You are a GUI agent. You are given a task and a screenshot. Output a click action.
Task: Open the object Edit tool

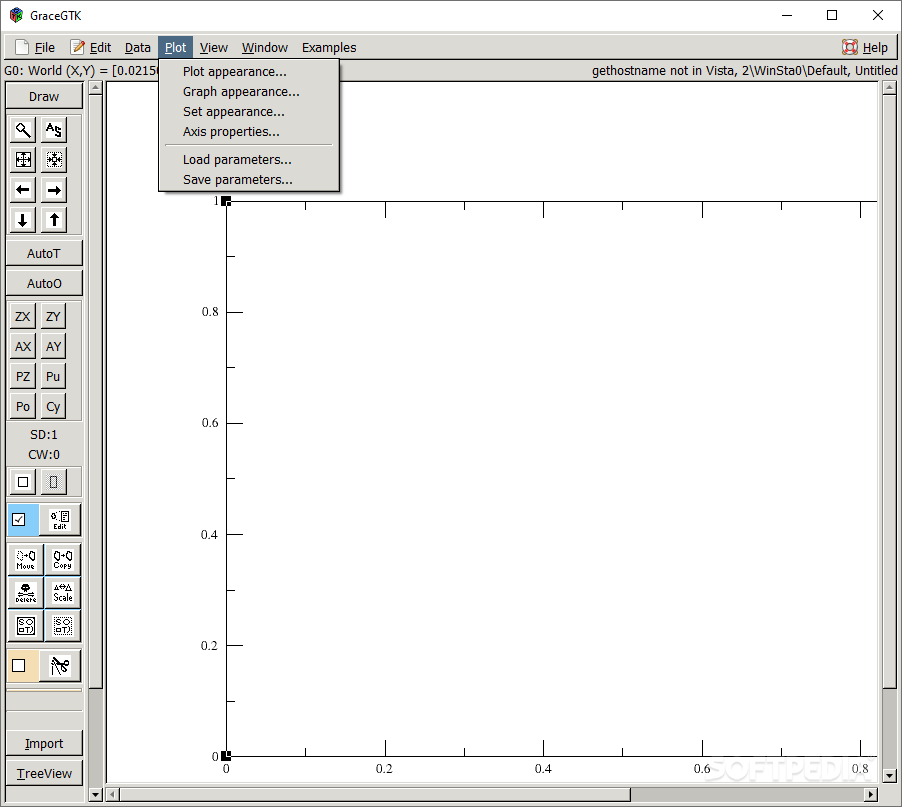[60, 519]
